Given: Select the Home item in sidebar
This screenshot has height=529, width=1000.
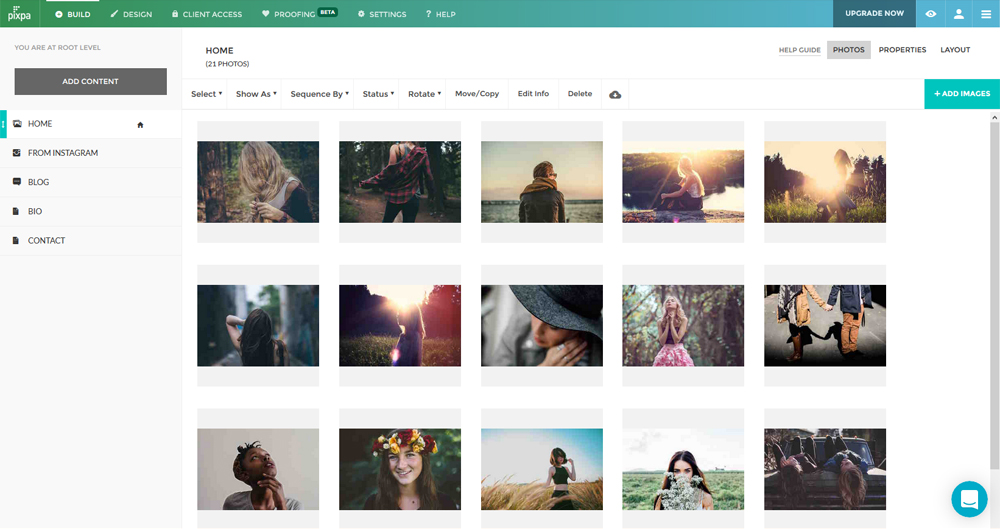Looking at the screenshot, I should 91,124.
